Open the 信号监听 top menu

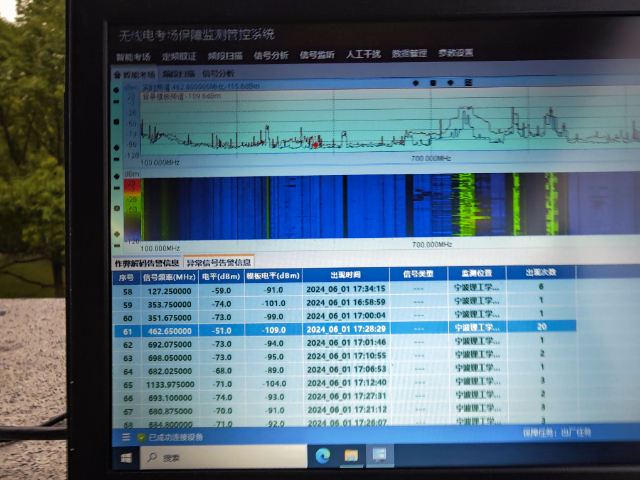(318, 54)
